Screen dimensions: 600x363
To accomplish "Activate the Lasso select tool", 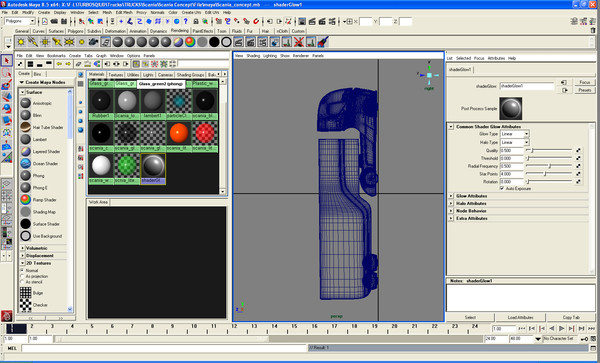I will pyautogui.click(x=7, y=73).
